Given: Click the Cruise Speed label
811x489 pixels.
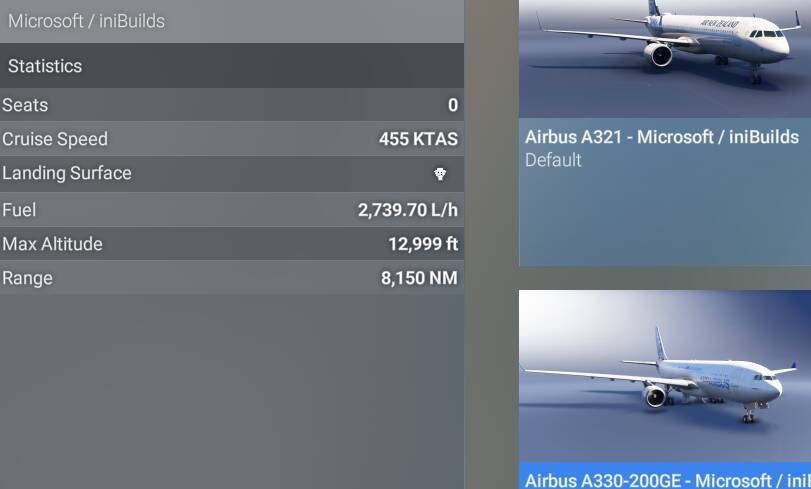Looking at the screenshot, I should point(55,139).
